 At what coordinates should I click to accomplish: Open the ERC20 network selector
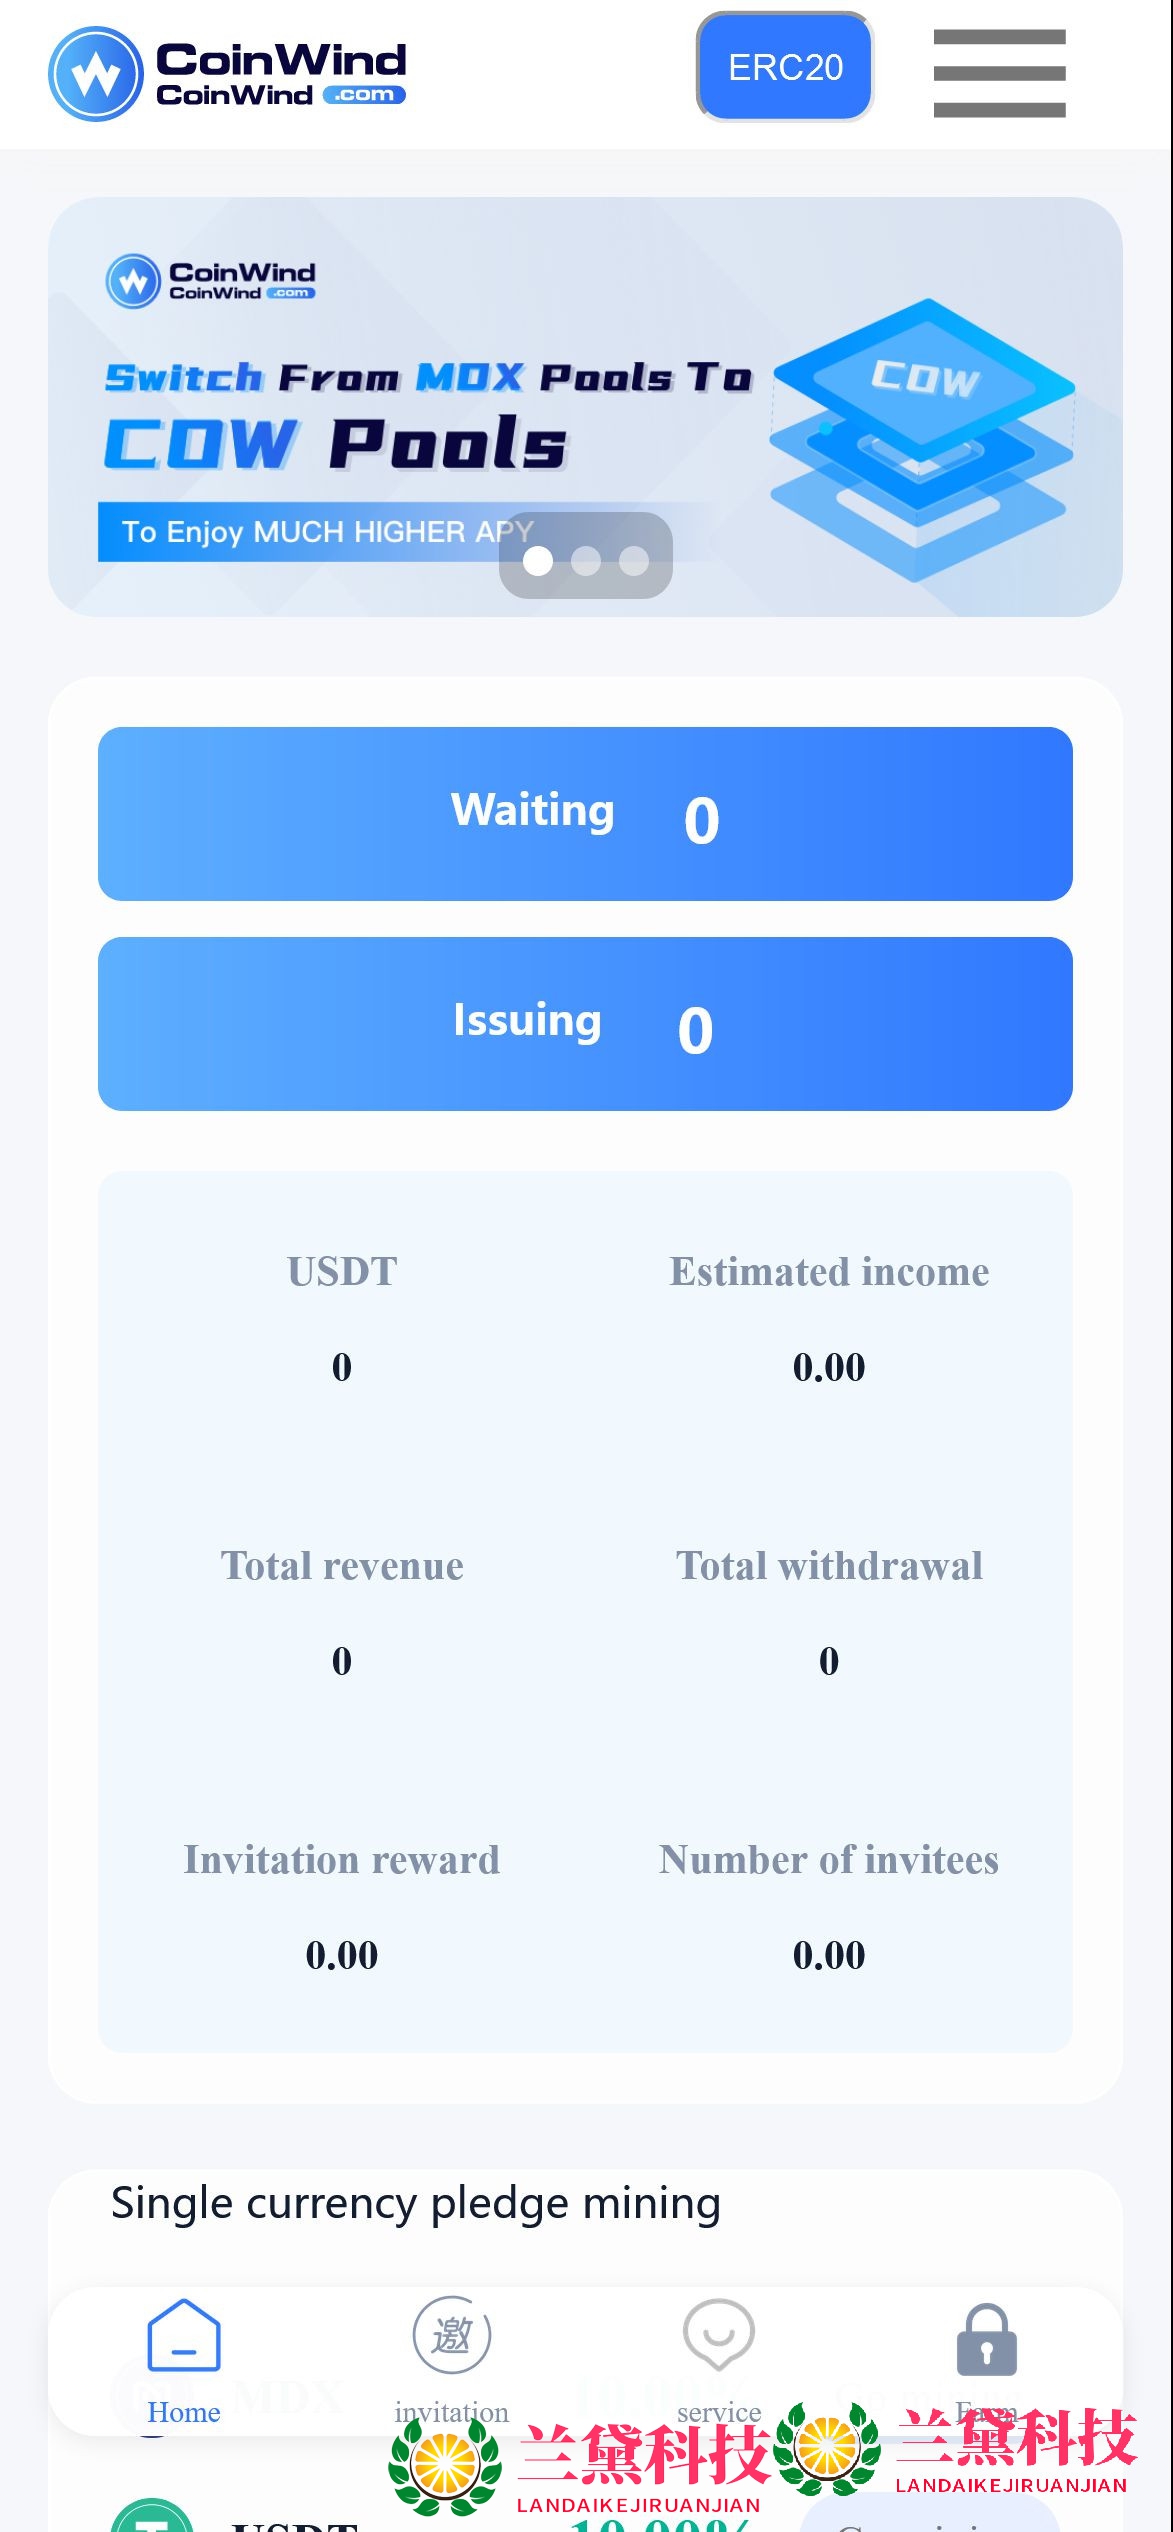point(785,67)
